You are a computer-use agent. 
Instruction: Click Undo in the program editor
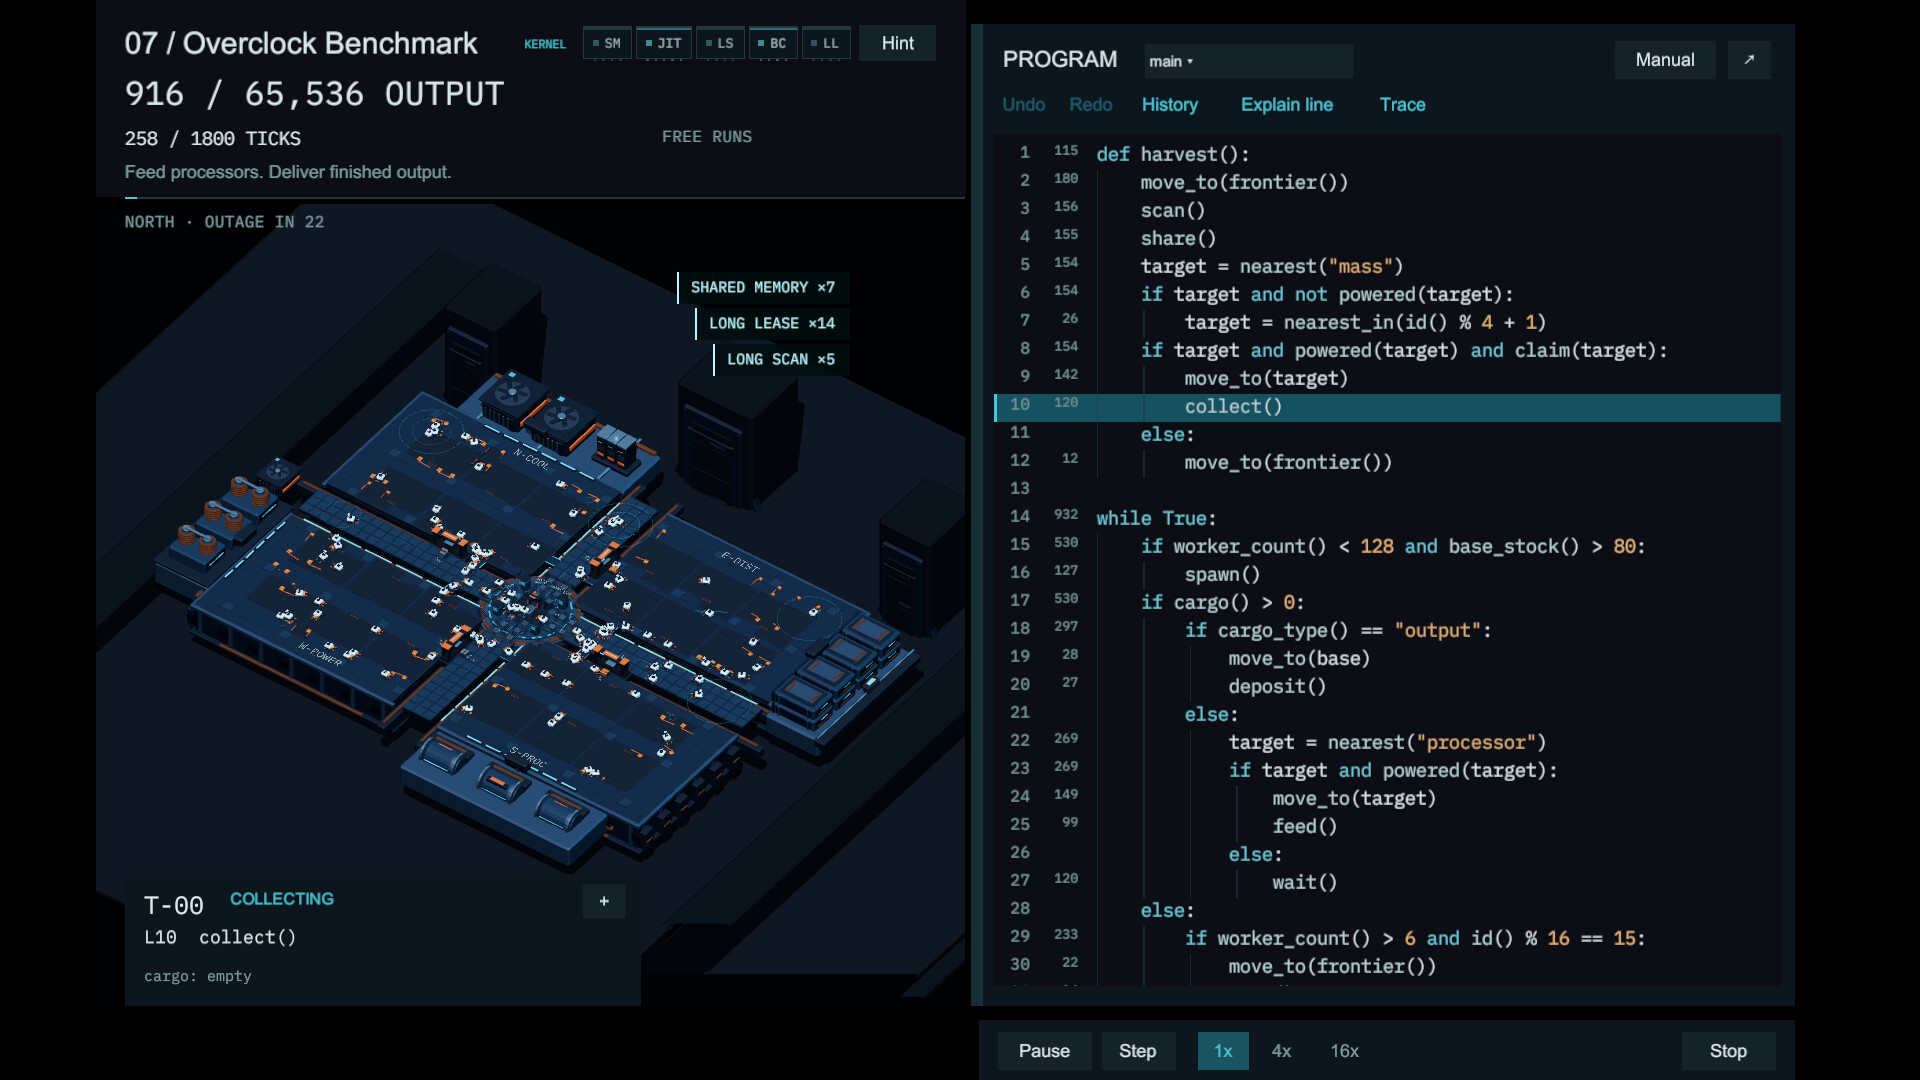1023,105
